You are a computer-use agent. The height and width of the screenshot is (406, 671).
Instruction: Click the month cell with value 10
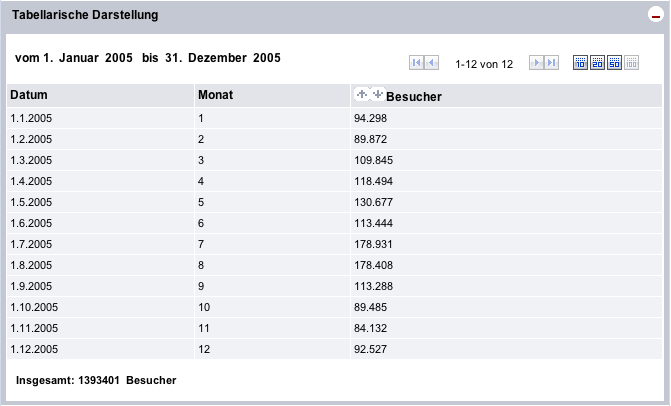click(204, 307)
